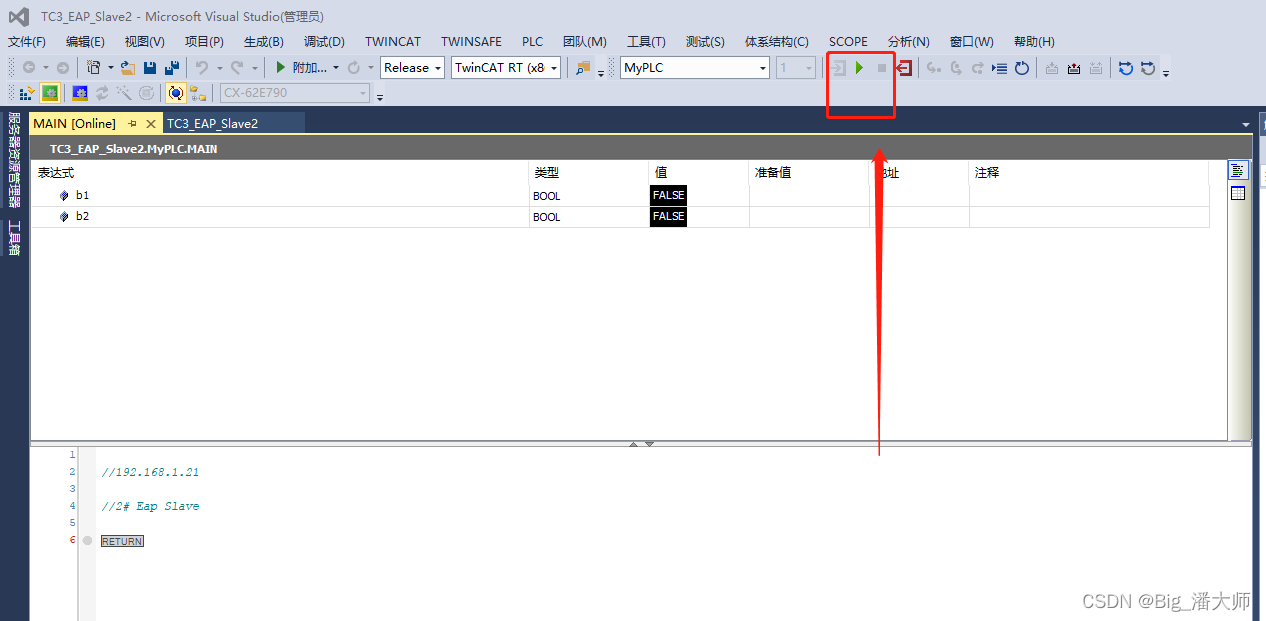Click the second gray Reset icon
Viewport: 1266px width, 621px height.
pyautogui.click(x=1148, y=68)
